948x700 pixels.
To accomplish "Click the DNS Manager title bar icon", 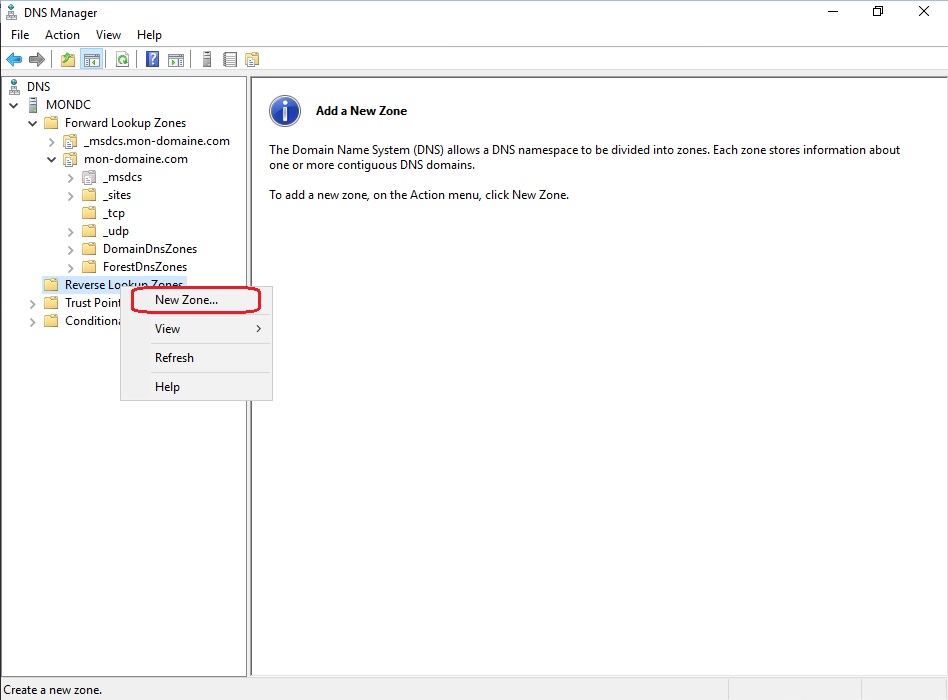I will (11, 12).
